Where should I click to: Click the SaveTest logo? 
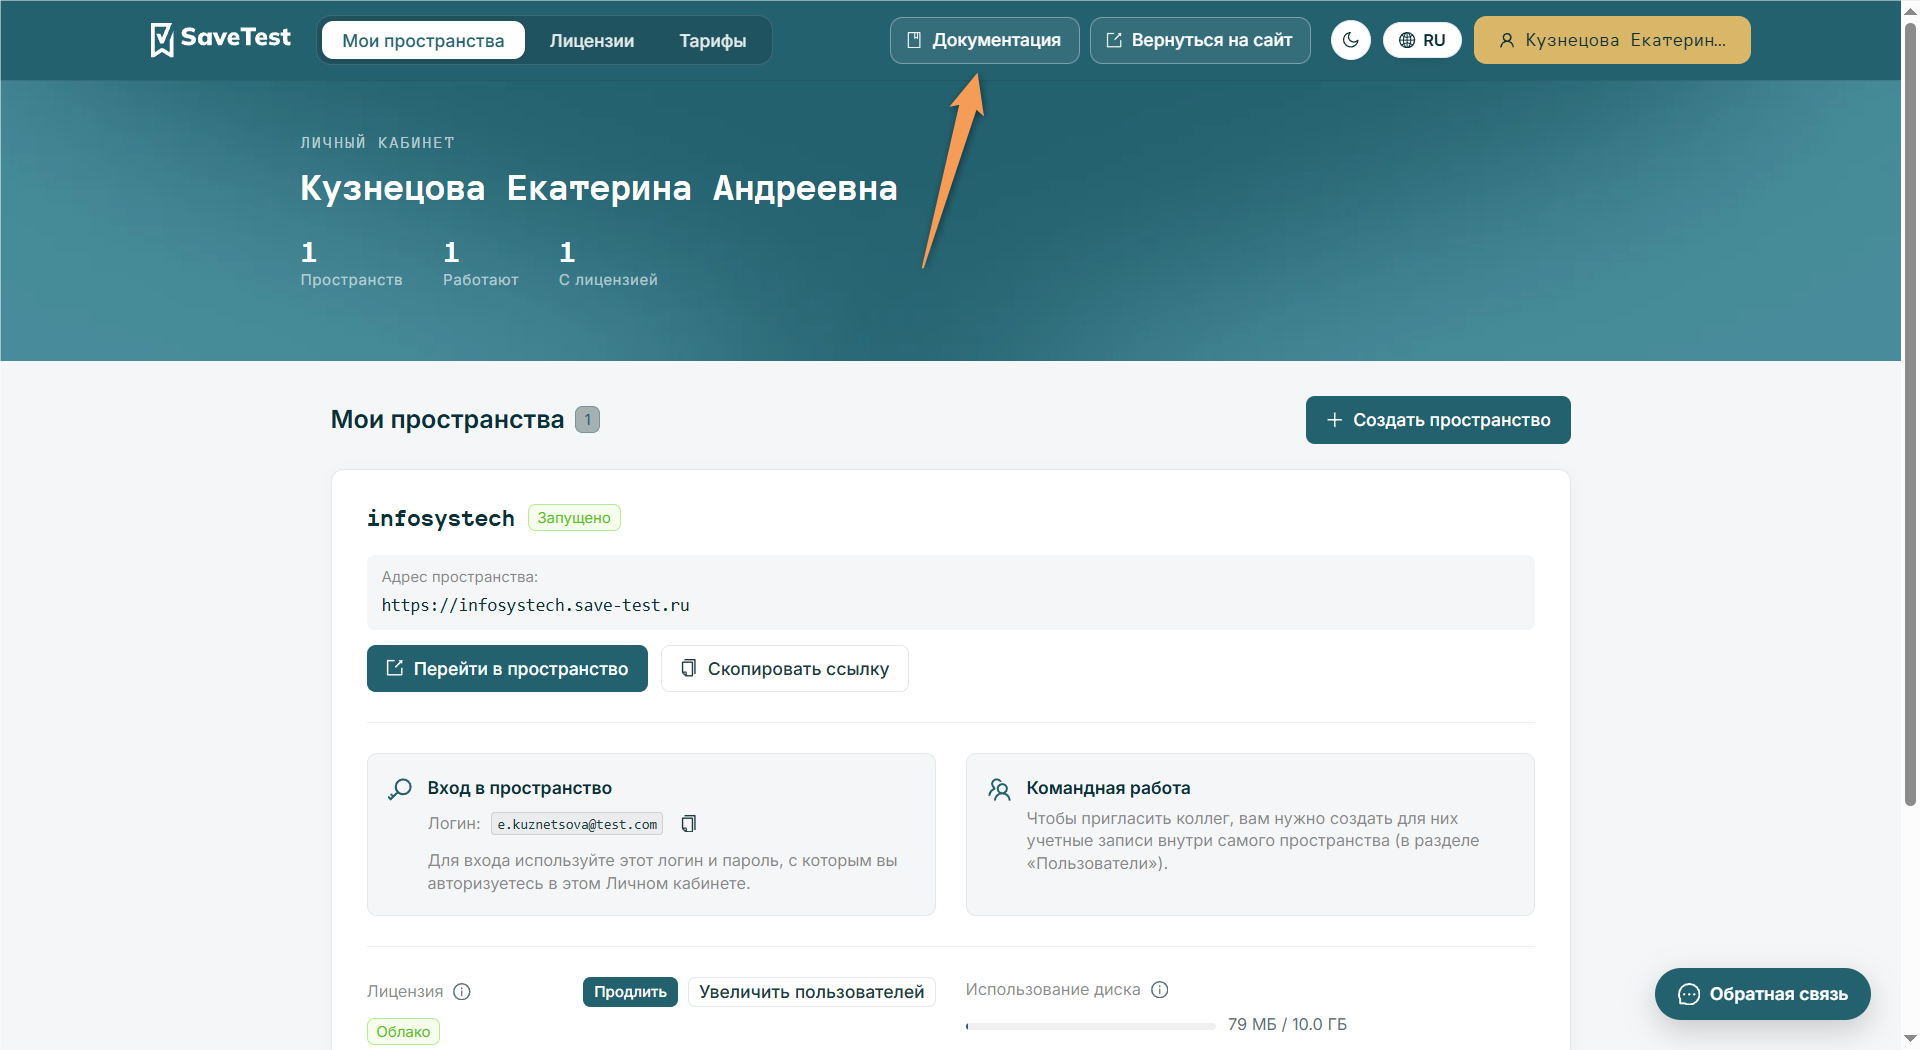221,39
